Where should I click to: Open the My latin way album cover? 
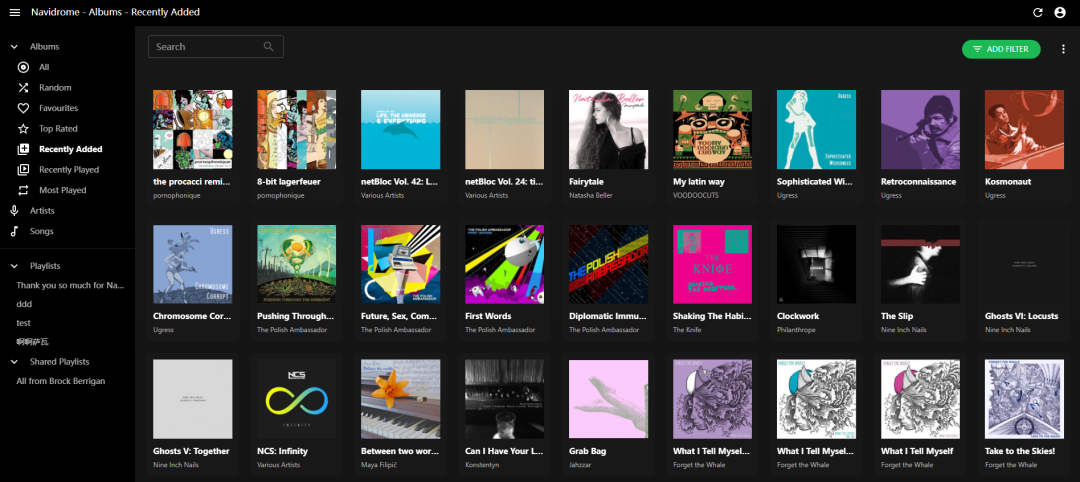tap(712, 129)
